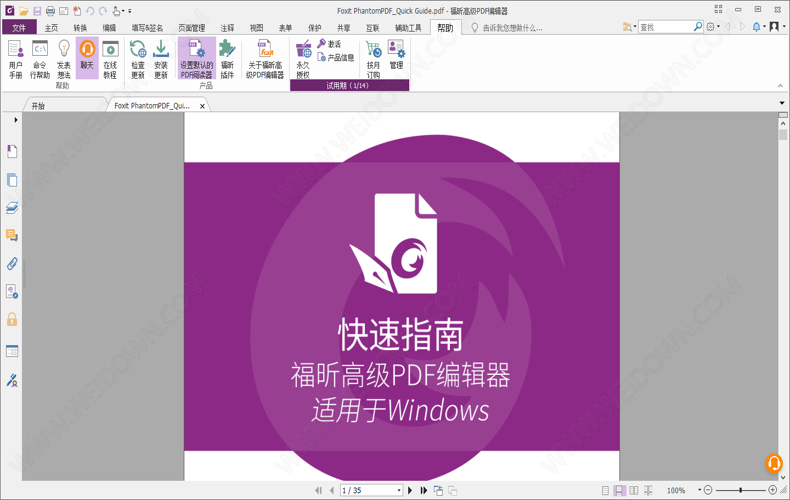Open the digital signatures pen panel

pos(12,380)
